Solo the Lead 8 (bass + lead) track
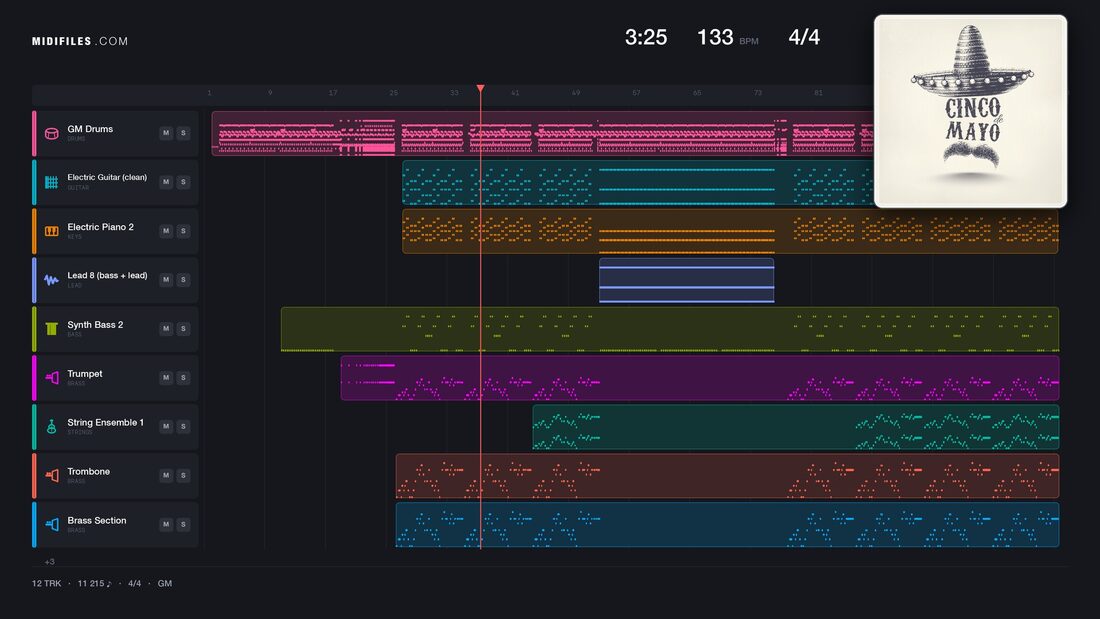This screenshot has height=619, width=1100. 183,279
